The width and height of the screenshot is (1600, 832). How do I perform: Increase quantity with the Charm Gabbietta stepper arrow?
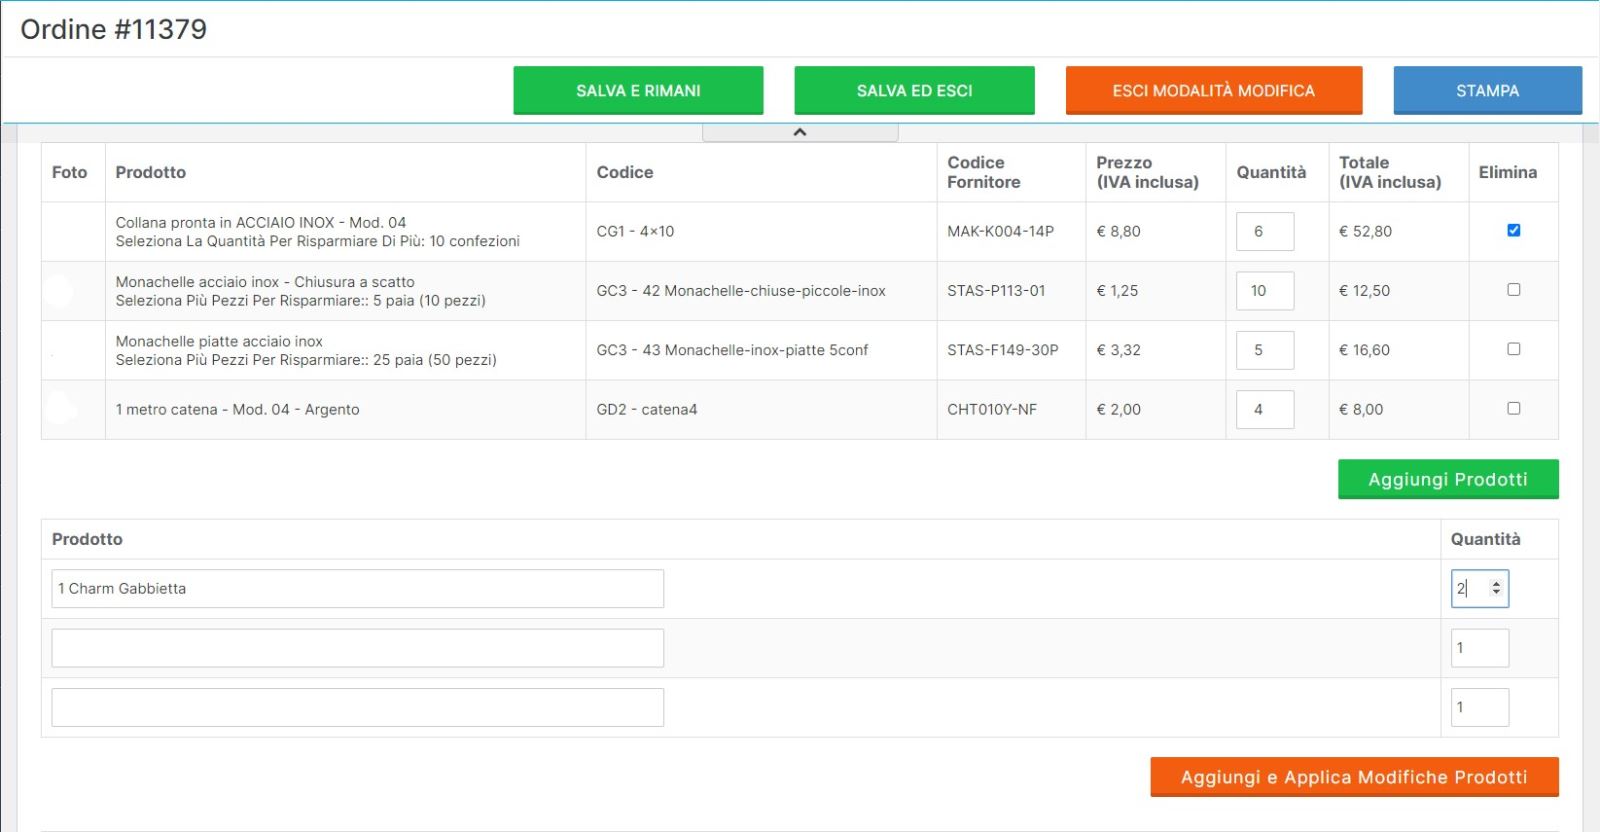click(1496, 584)
